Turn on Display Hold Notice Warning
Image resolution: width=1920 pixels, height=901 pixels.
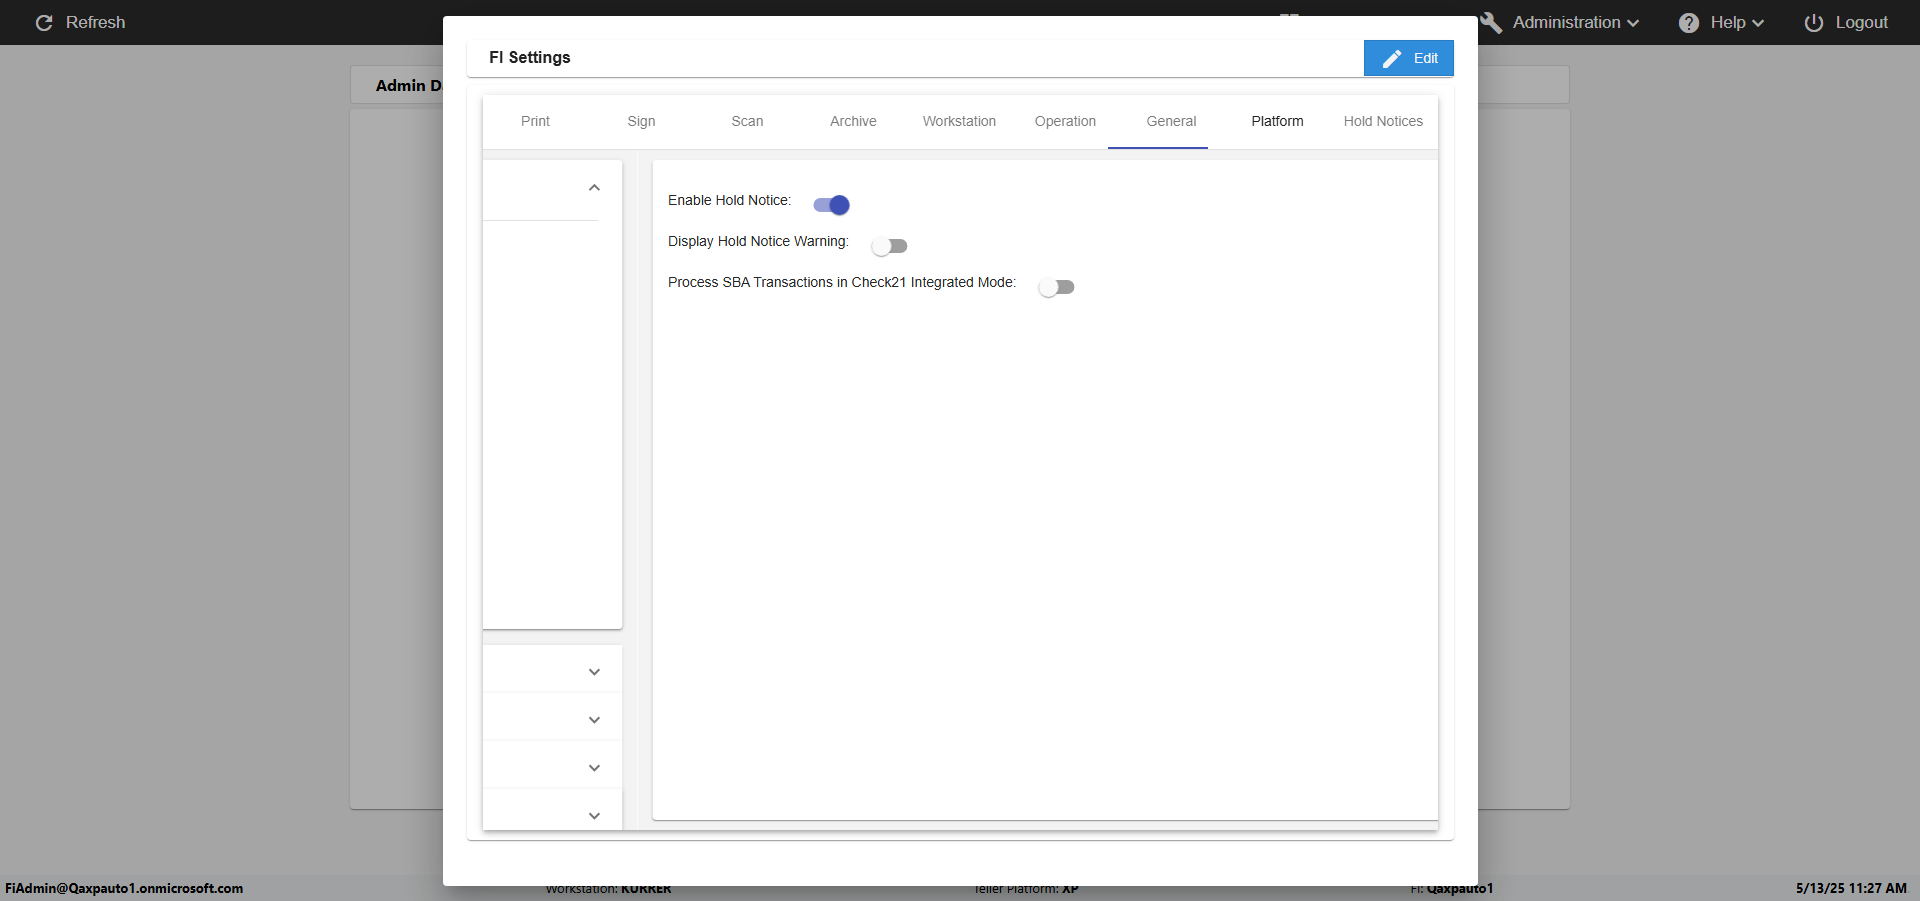pos(889,246)
